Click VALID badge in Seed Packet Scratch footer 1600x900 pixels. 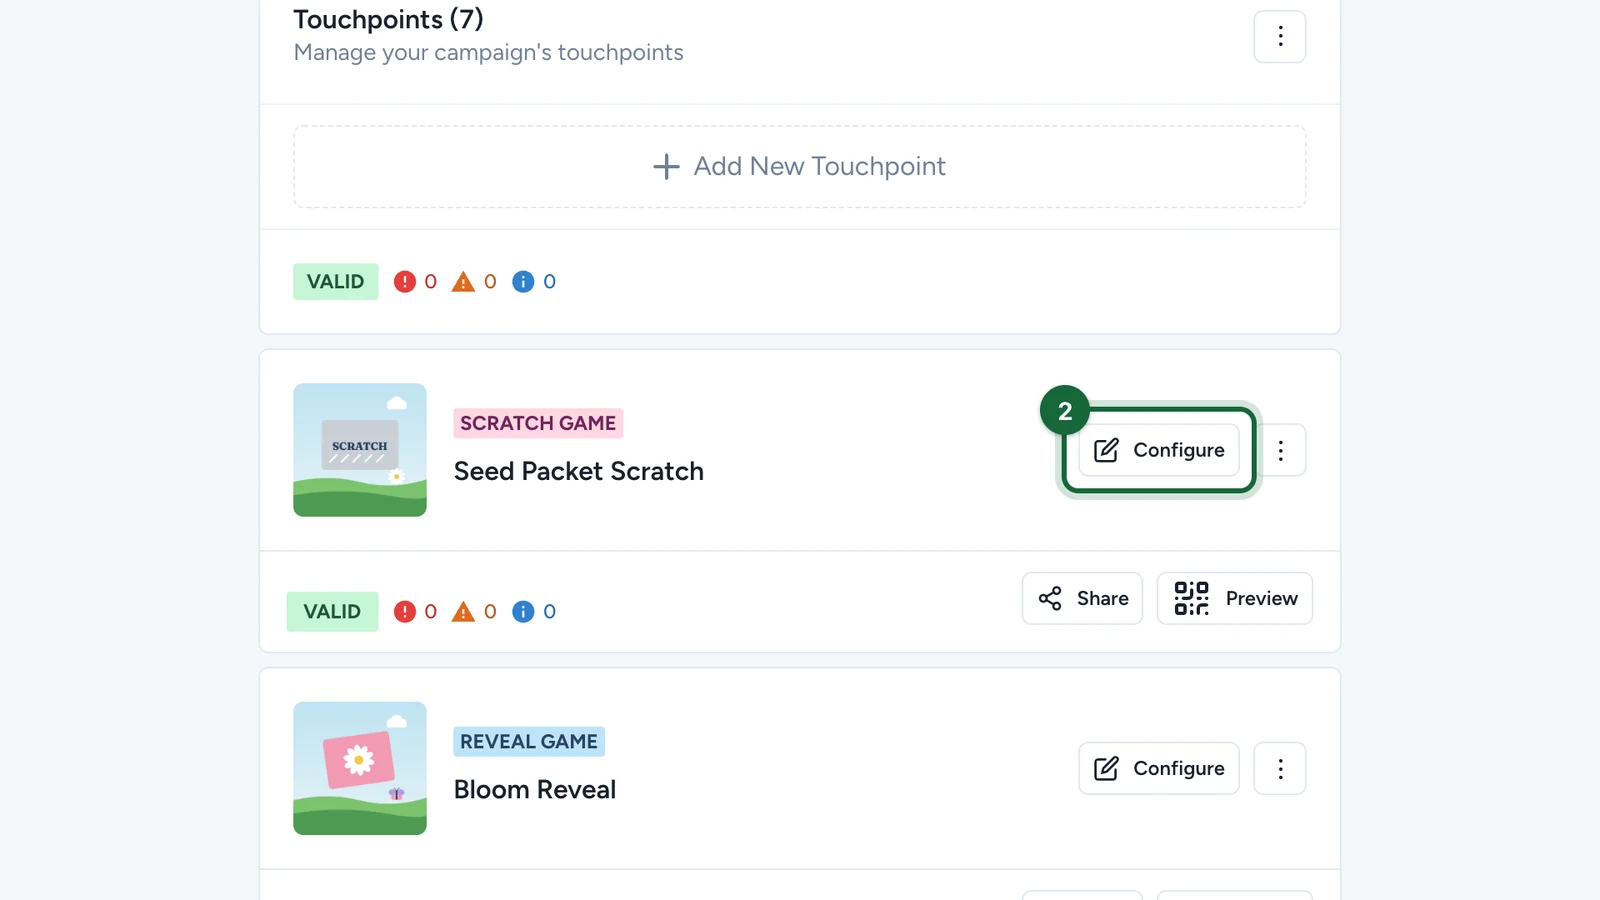pyautogui.click(x=332, y=612)
